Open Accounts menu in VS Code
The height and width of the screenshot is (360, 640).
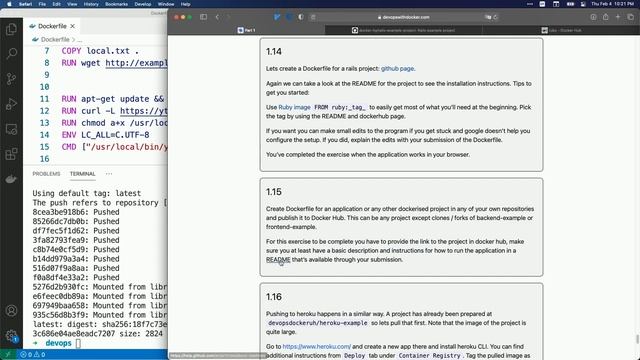click(x=11, y=311)
